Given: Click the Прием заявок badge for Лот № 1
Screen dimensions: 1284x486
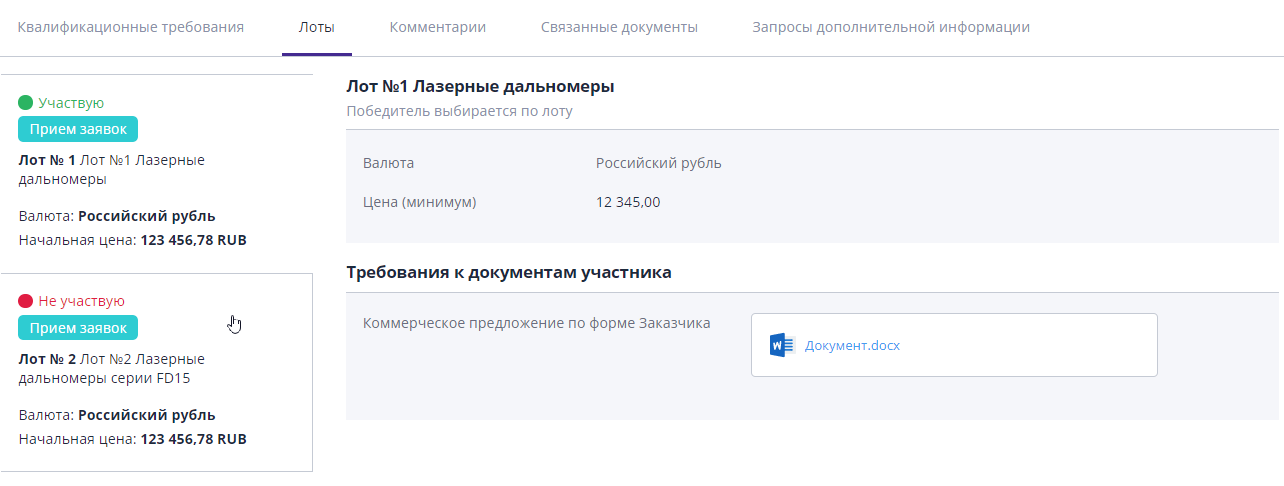Looking at the screenshot, I should [x=78, y=129].
